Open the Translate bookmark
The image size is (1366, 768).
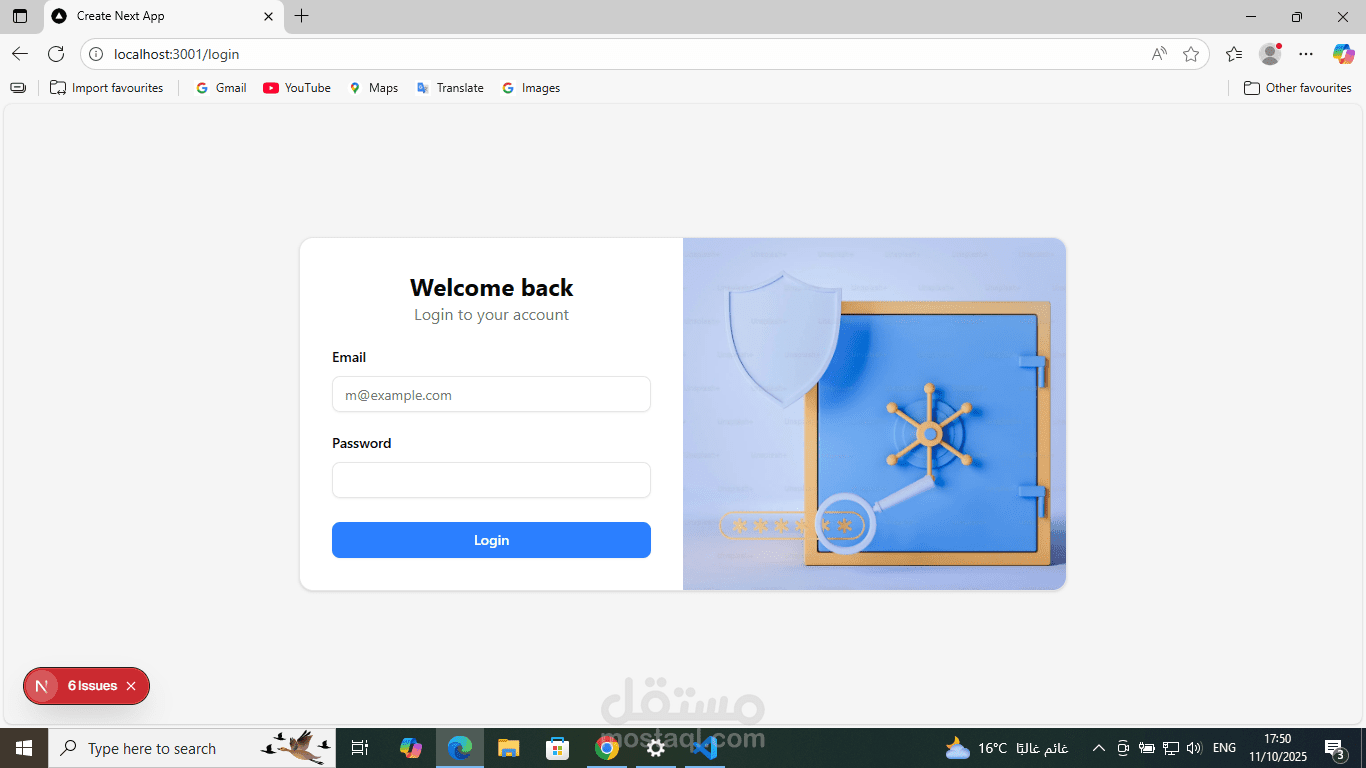coord(450,88)
